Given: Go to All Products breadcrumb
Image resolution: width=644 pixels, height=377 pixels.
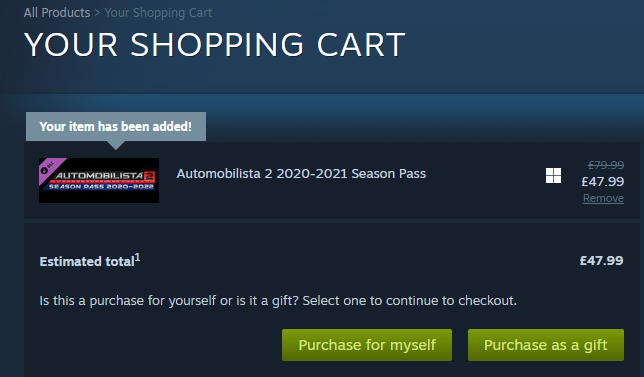Looking at the screenshot, I should point(57,13).
